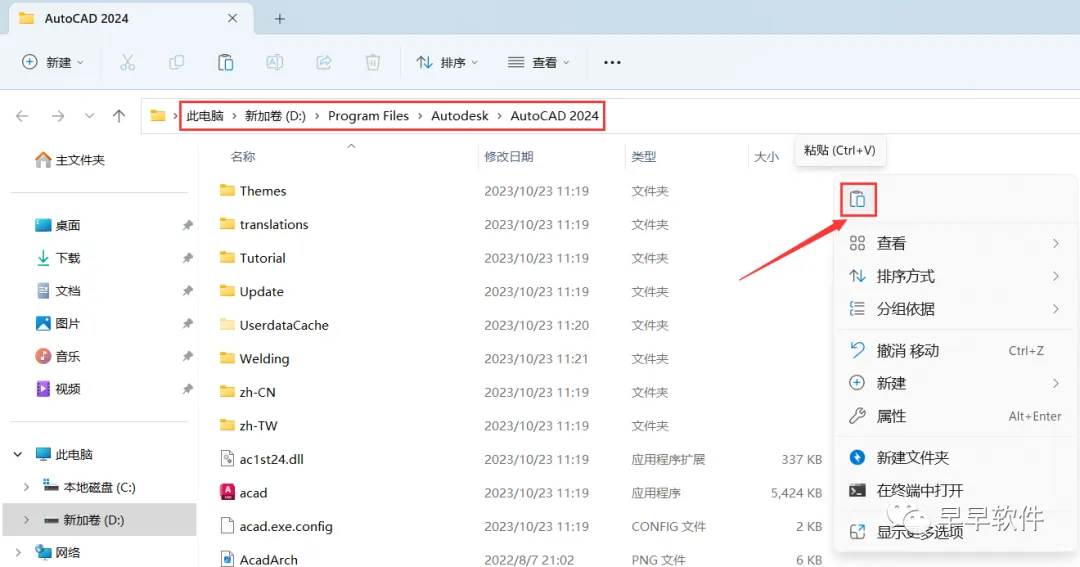
Task: Choose 新建文件夹 in context menu
Action: tap(955, 457)
